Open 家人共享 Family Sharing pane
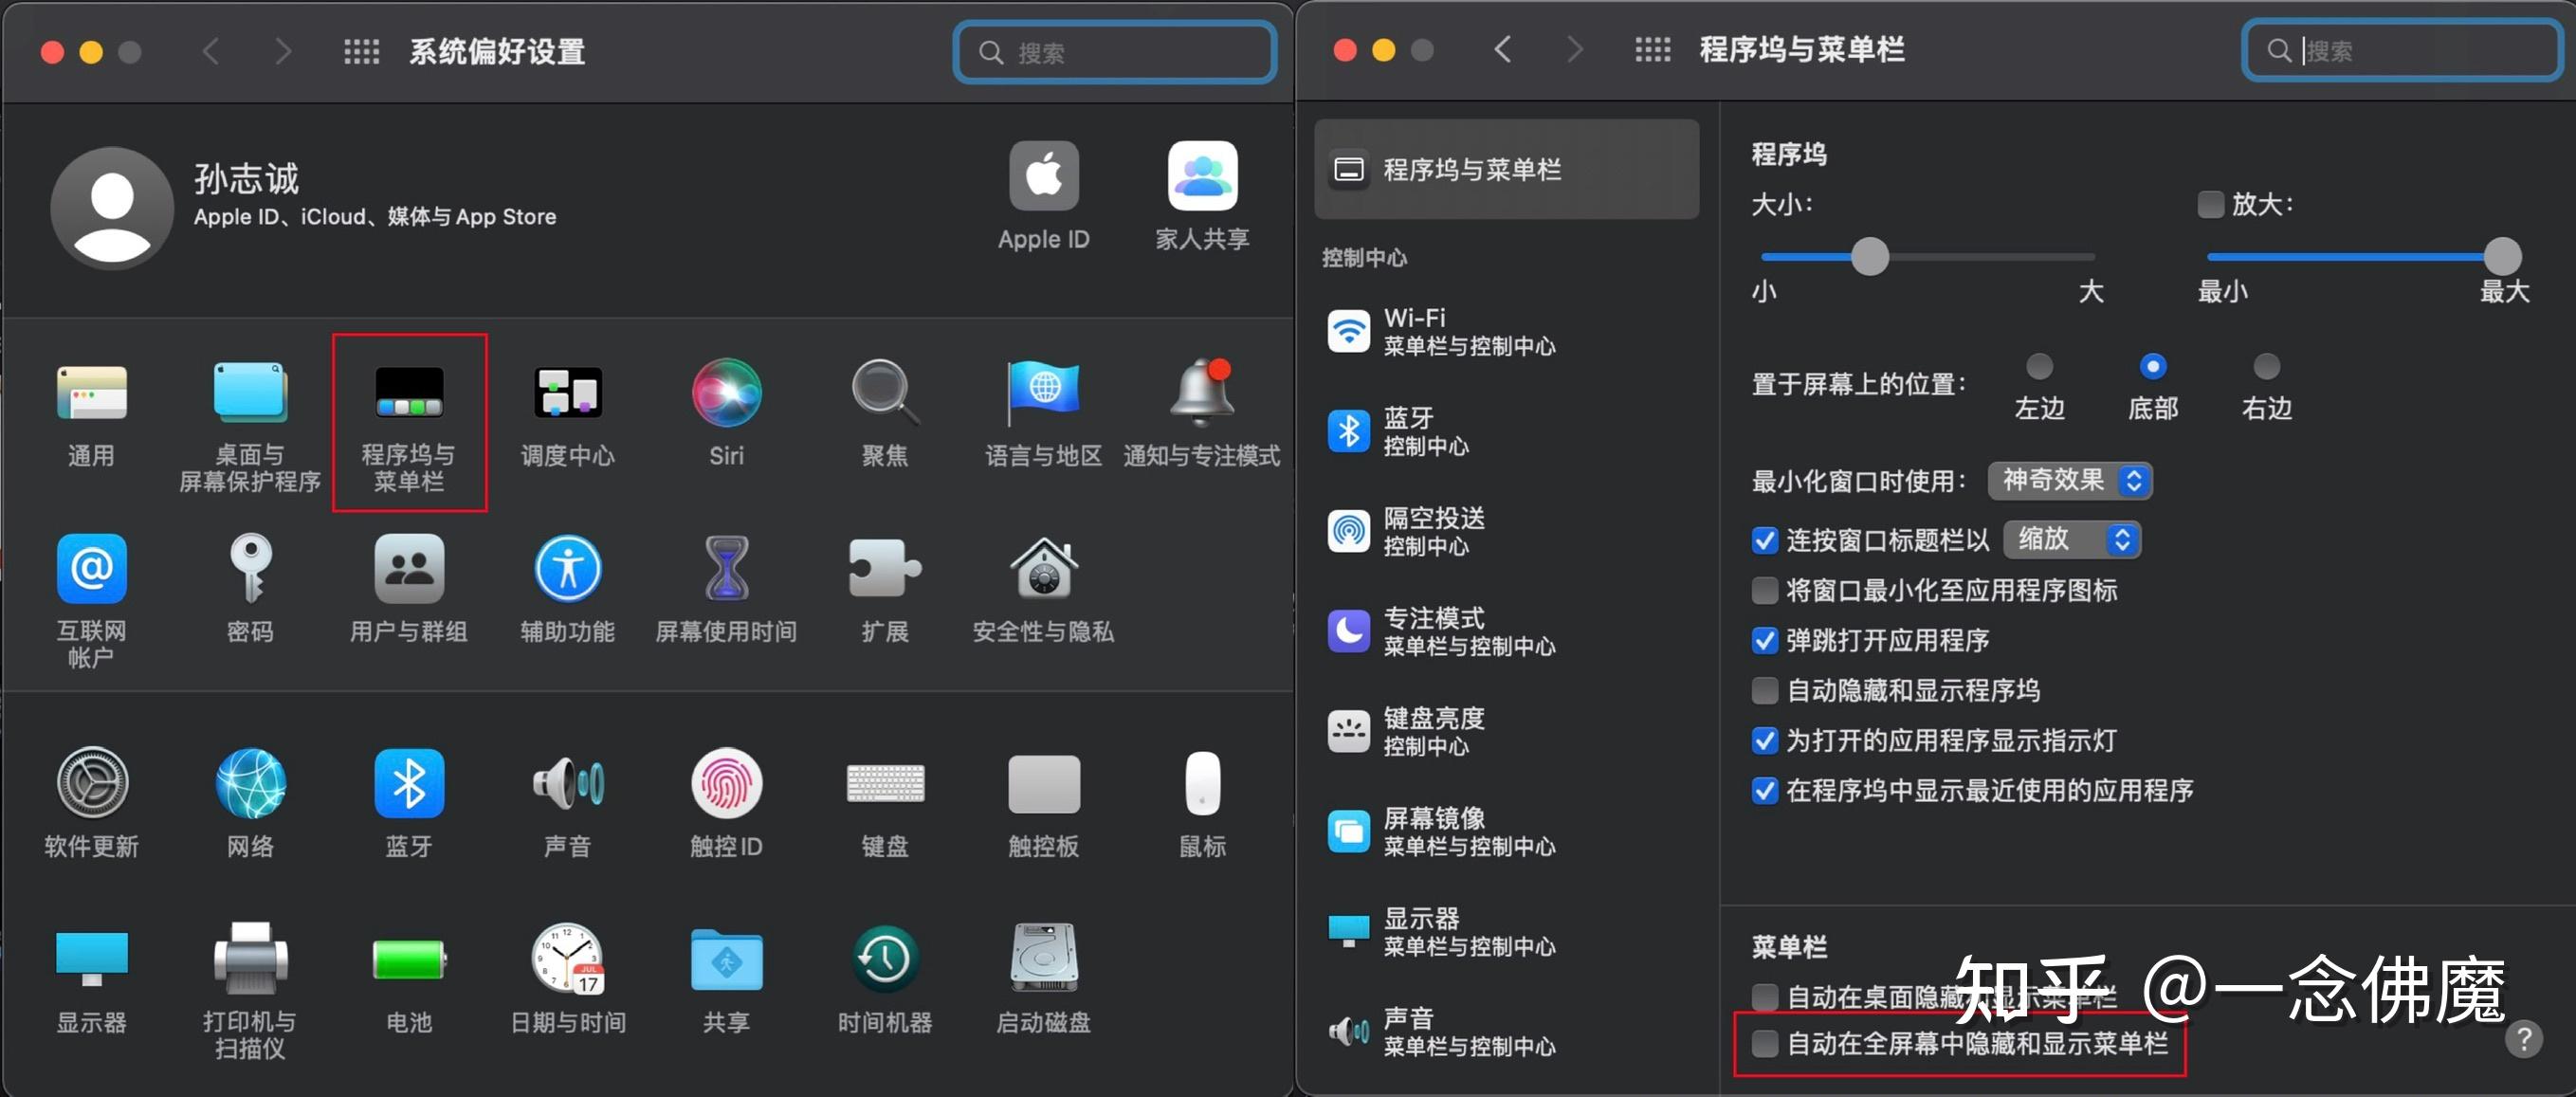2576x1097 pixels. [x=1202, y=176]
